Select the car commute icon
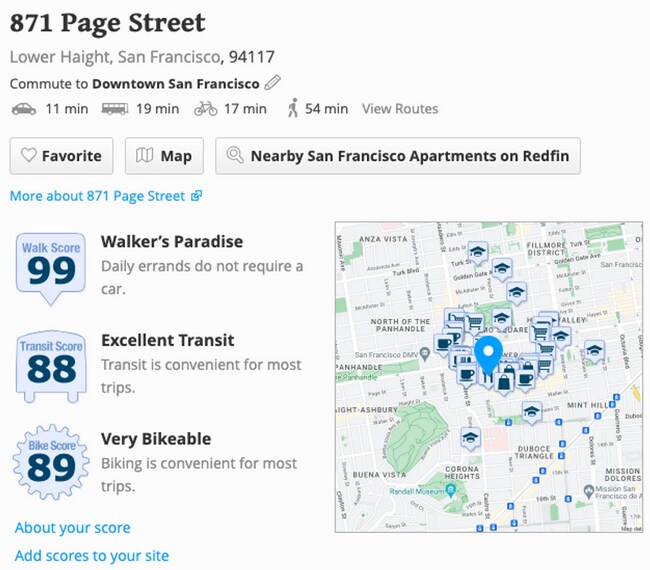Viewport: 650px width, 570px height. (x=24, y=109)
